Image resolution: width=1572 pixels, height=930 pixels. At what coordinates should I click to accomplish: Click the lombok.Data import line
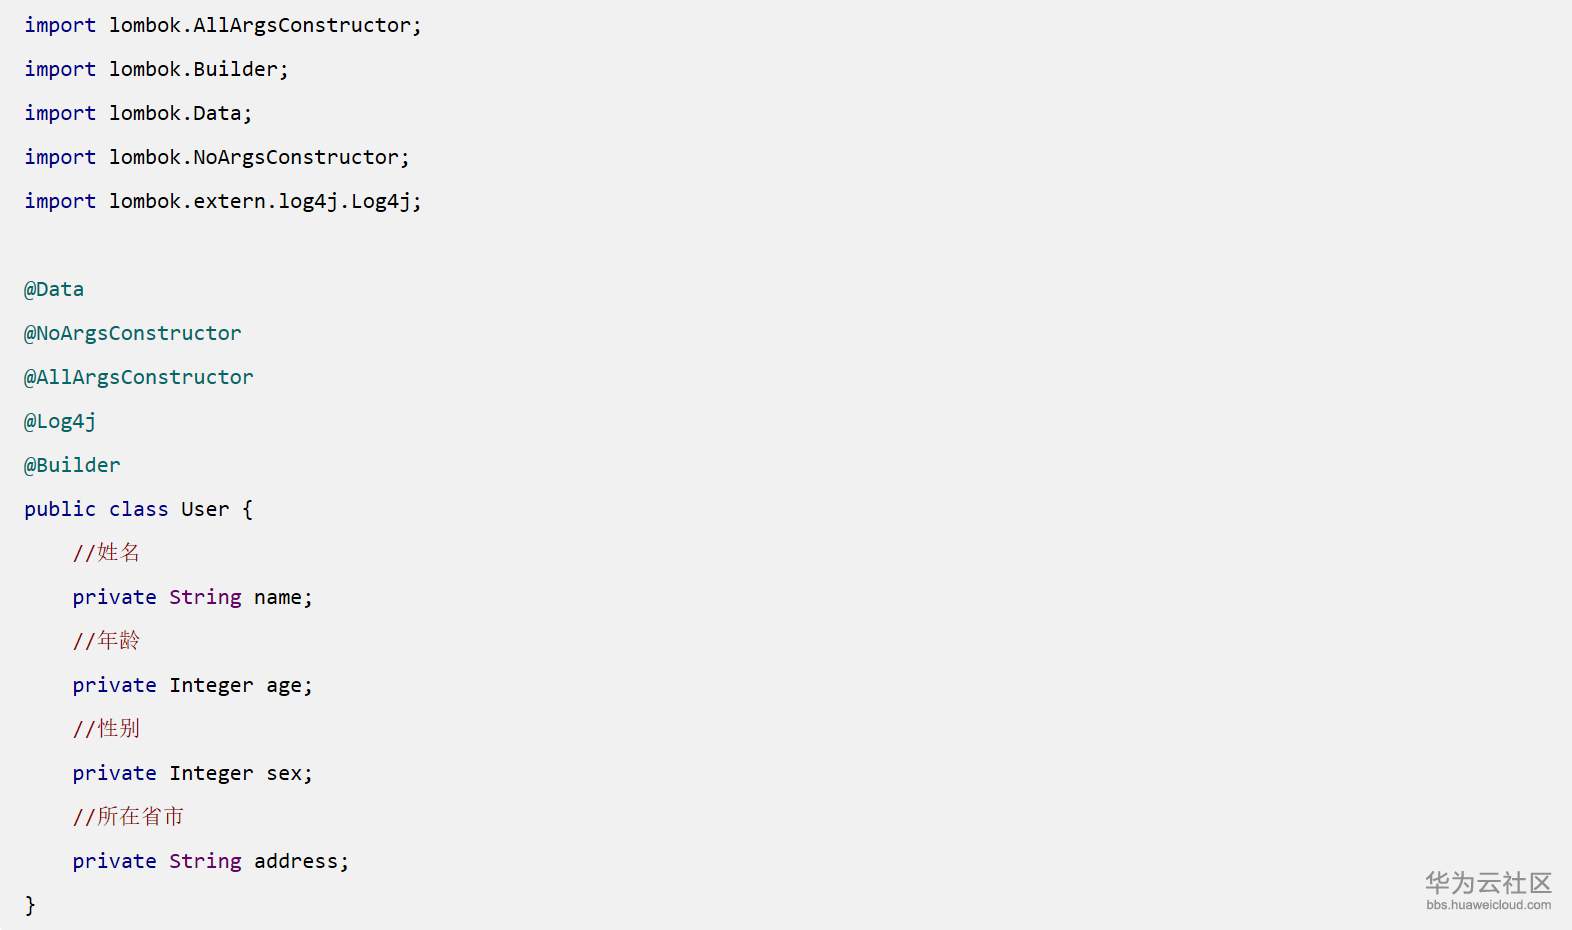point(138,114)
